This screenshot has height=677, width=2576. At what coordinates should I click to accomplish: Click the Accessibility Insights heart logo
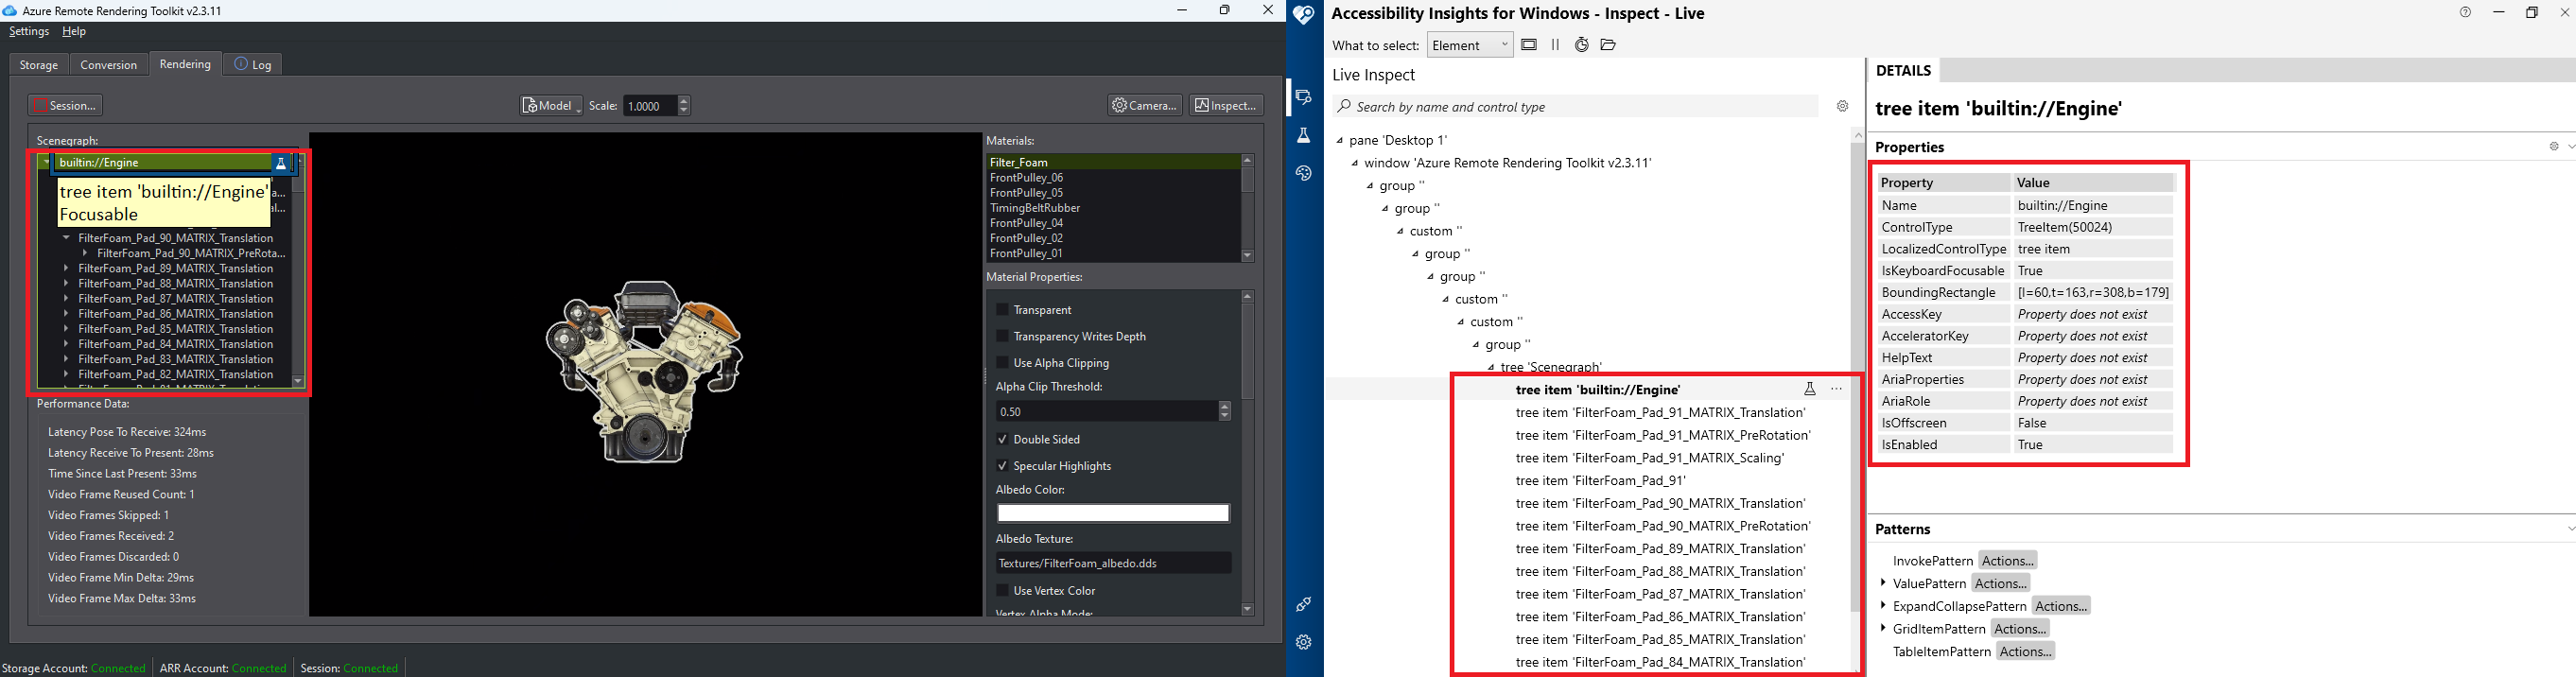point(1303,14)
